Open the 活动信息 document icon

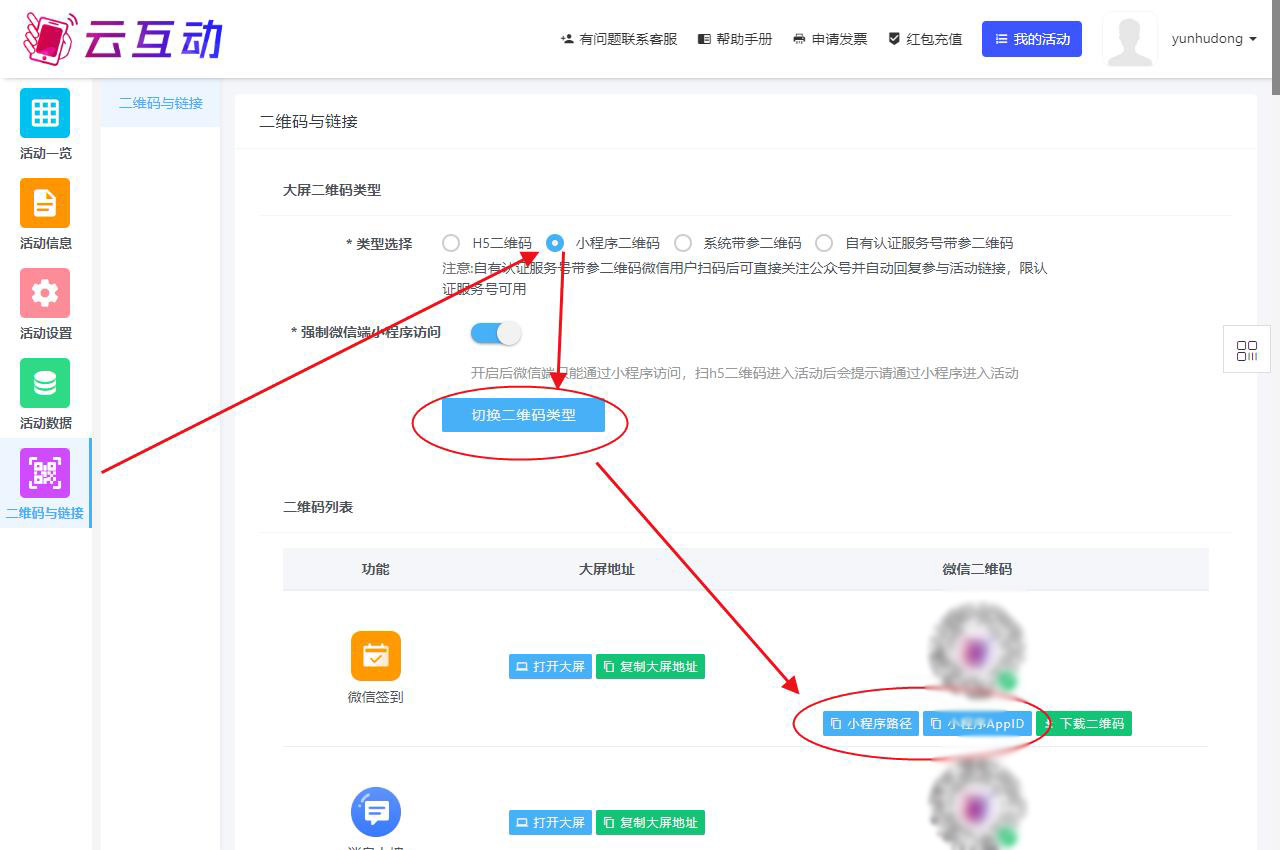pyautogui.click(x=45, y=203)
